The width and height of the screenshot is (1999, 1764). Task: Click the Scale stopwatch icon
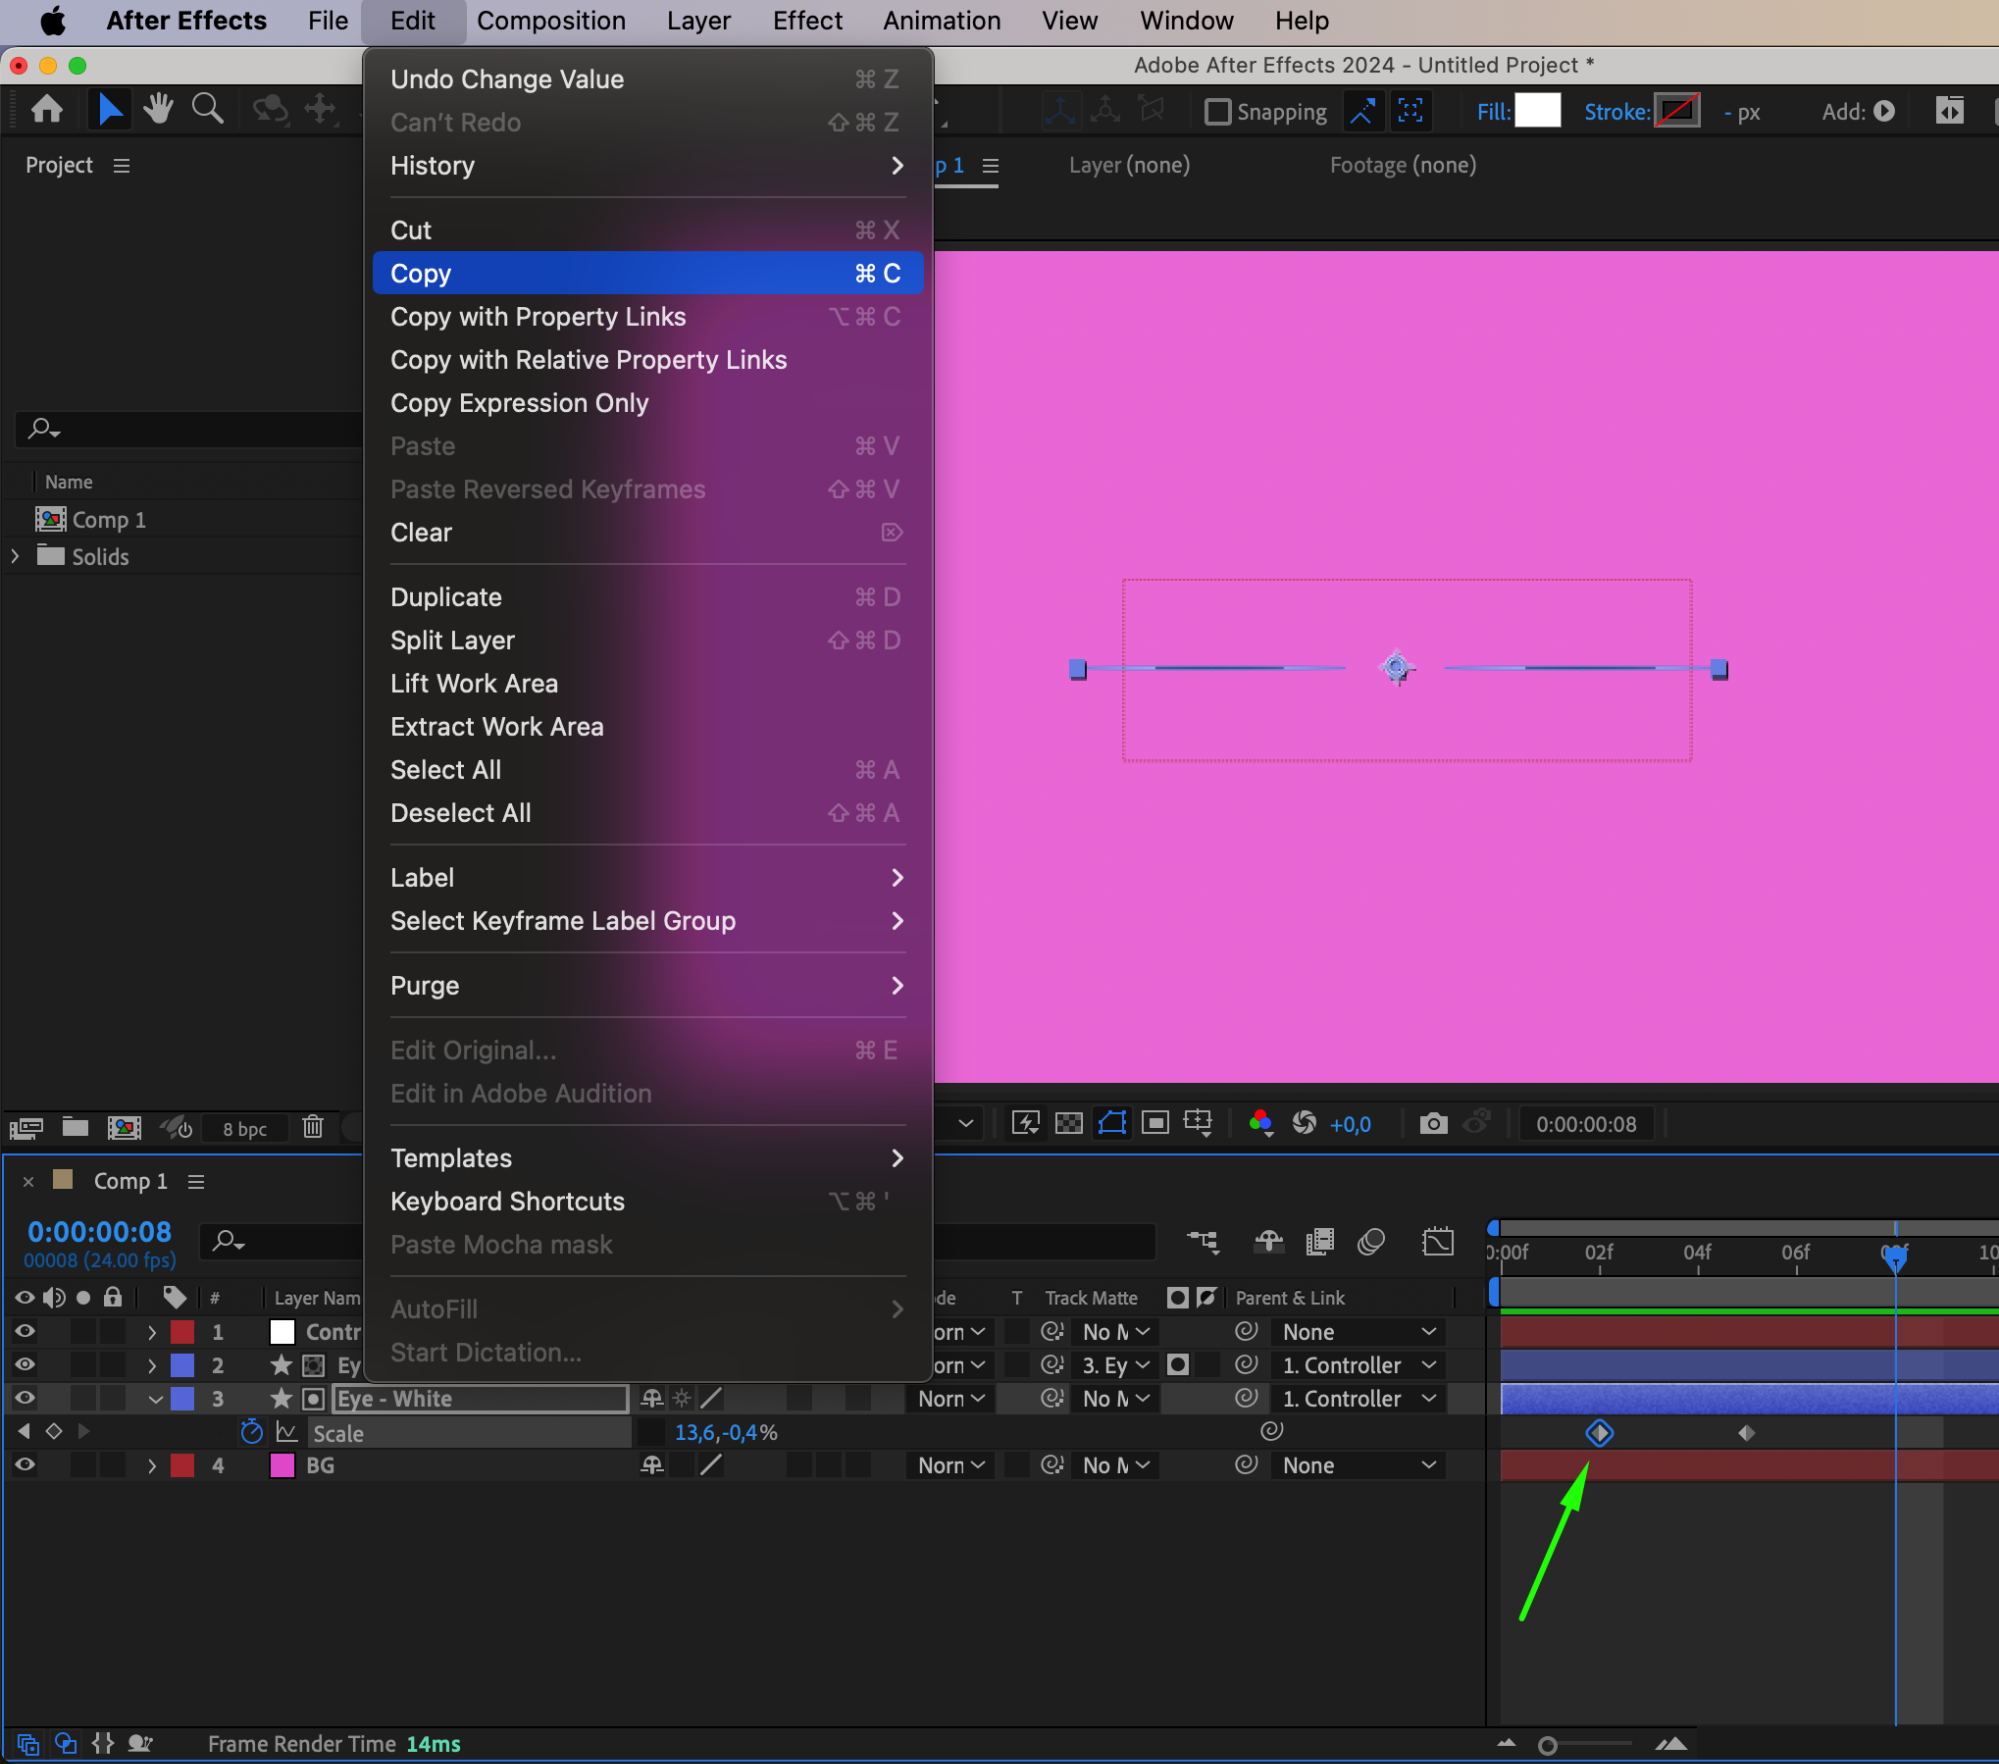(x=252, y=1433)
